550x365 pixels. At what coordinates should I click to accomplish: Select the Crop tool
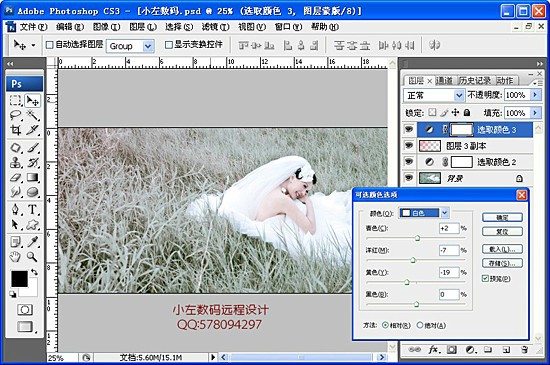(16, 130)
